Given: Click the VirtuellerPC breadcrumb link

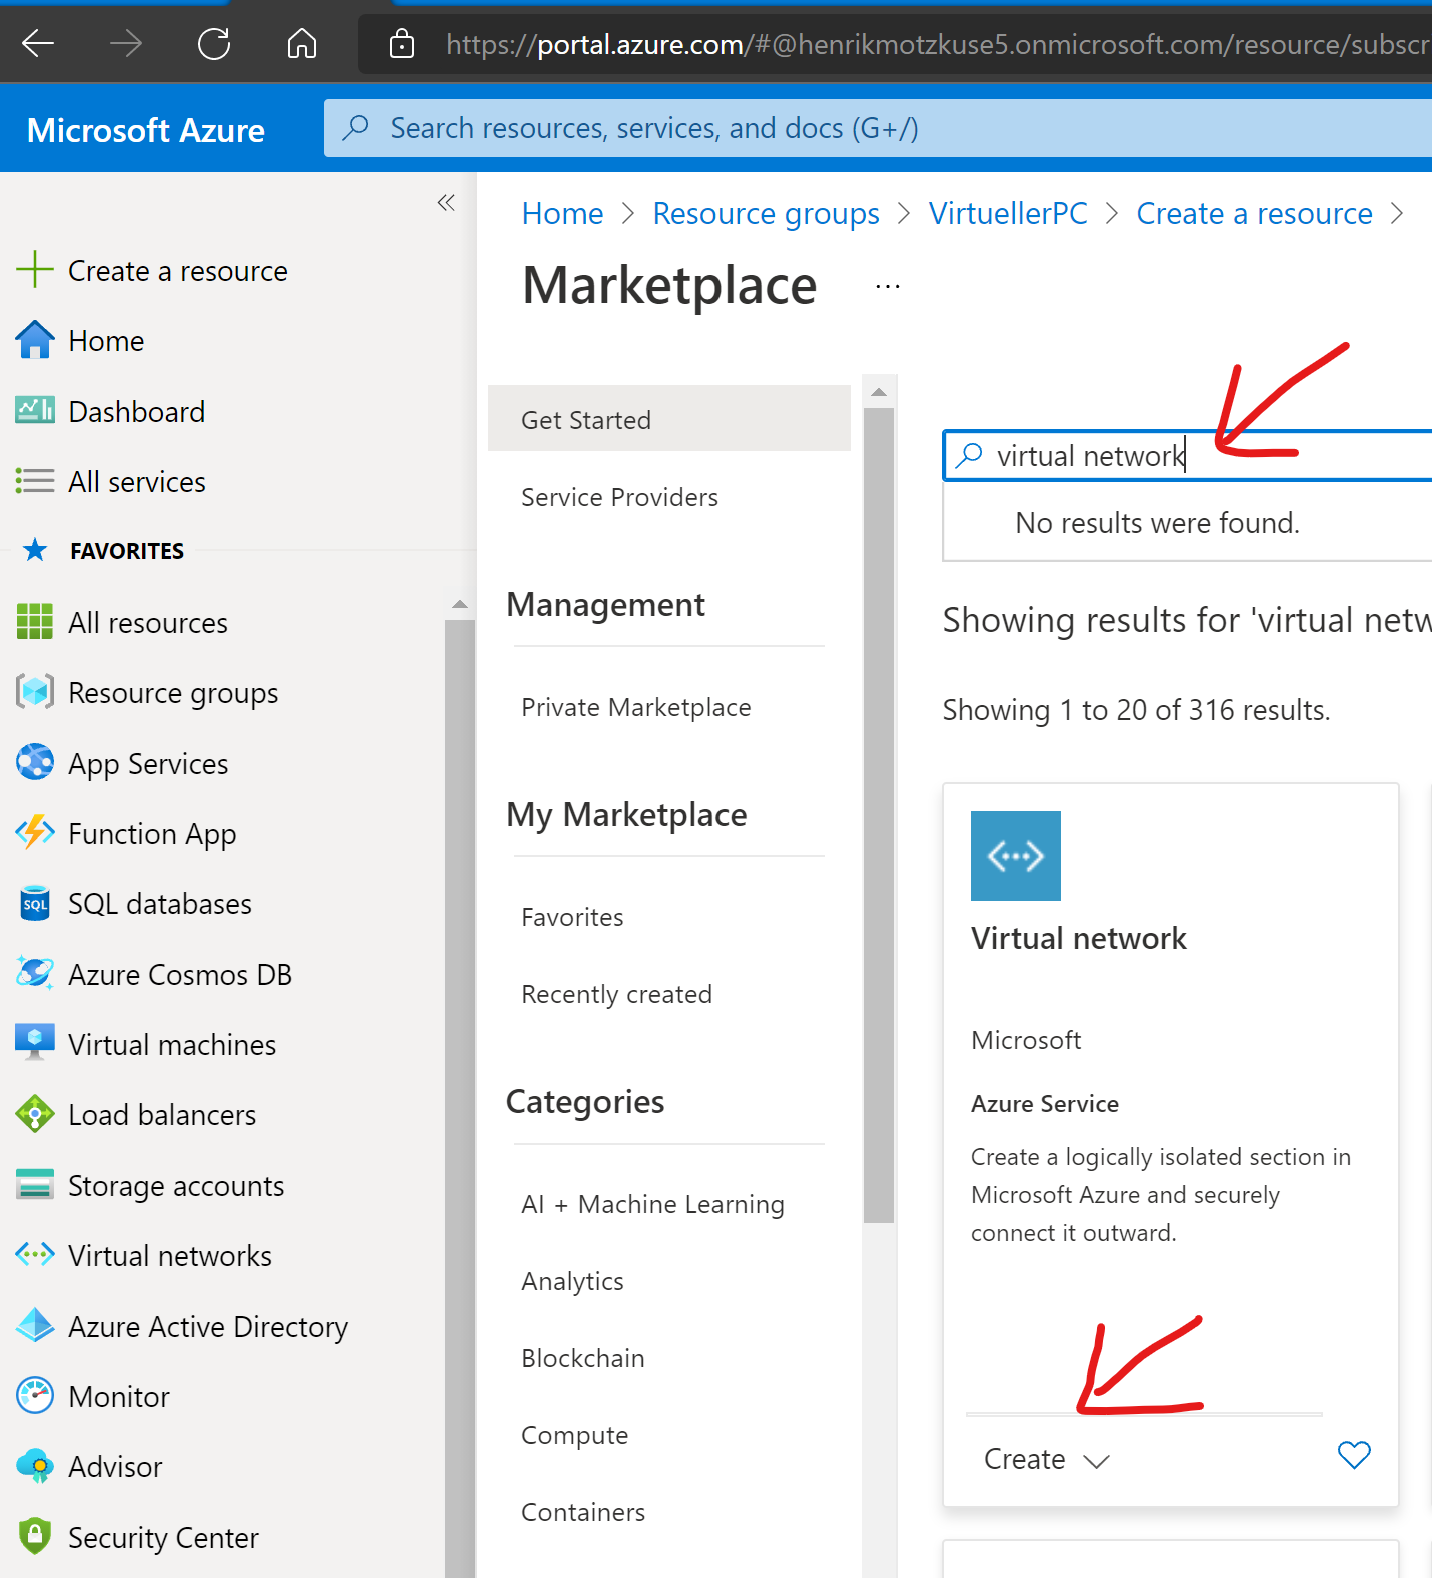Looking at the screenshot, I should point(1007,214).
